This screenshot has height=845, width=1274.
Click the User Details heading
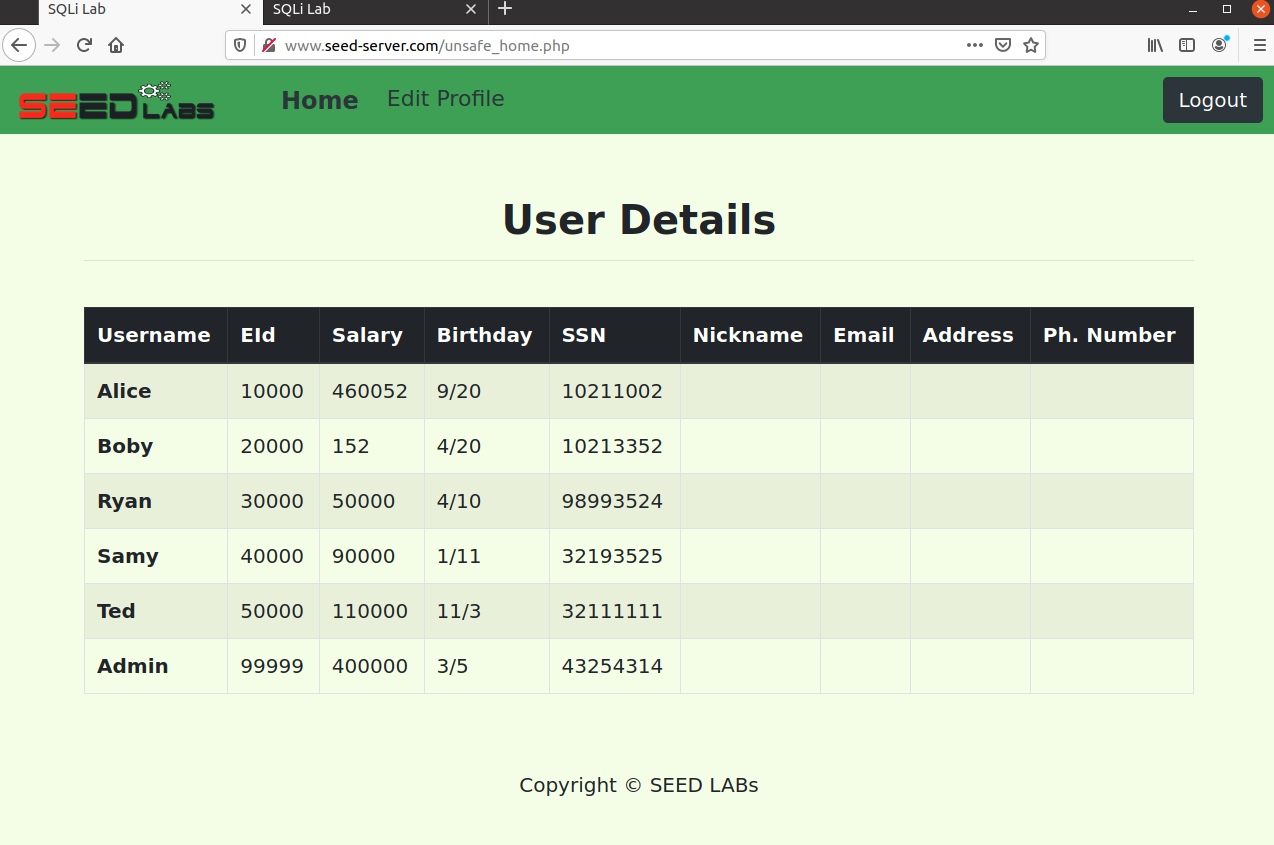tap(639, 220)
